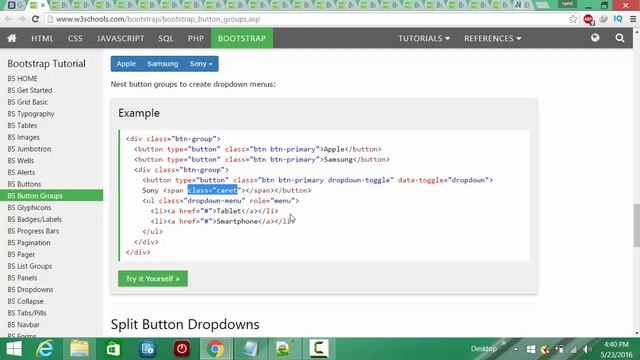Open the HTML tutorial tab

click(x=42, y=38)
